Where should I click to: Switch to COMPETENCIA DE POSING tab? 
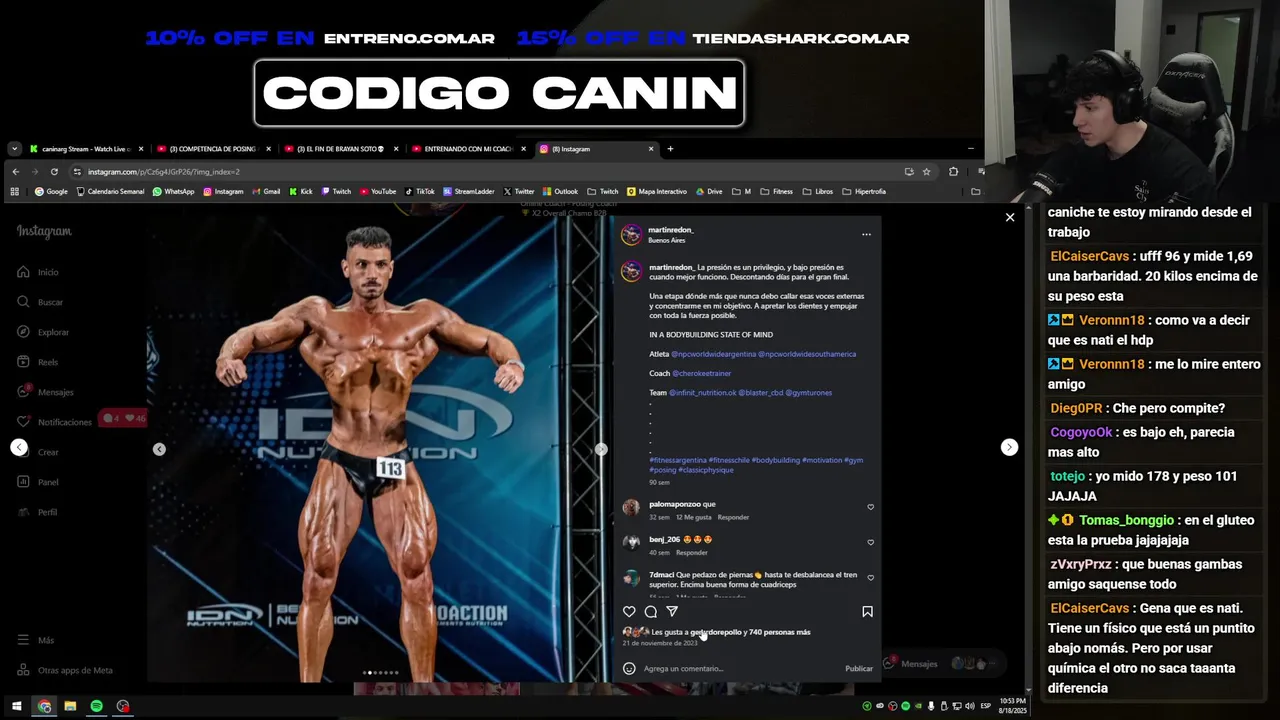pos(212,149)
